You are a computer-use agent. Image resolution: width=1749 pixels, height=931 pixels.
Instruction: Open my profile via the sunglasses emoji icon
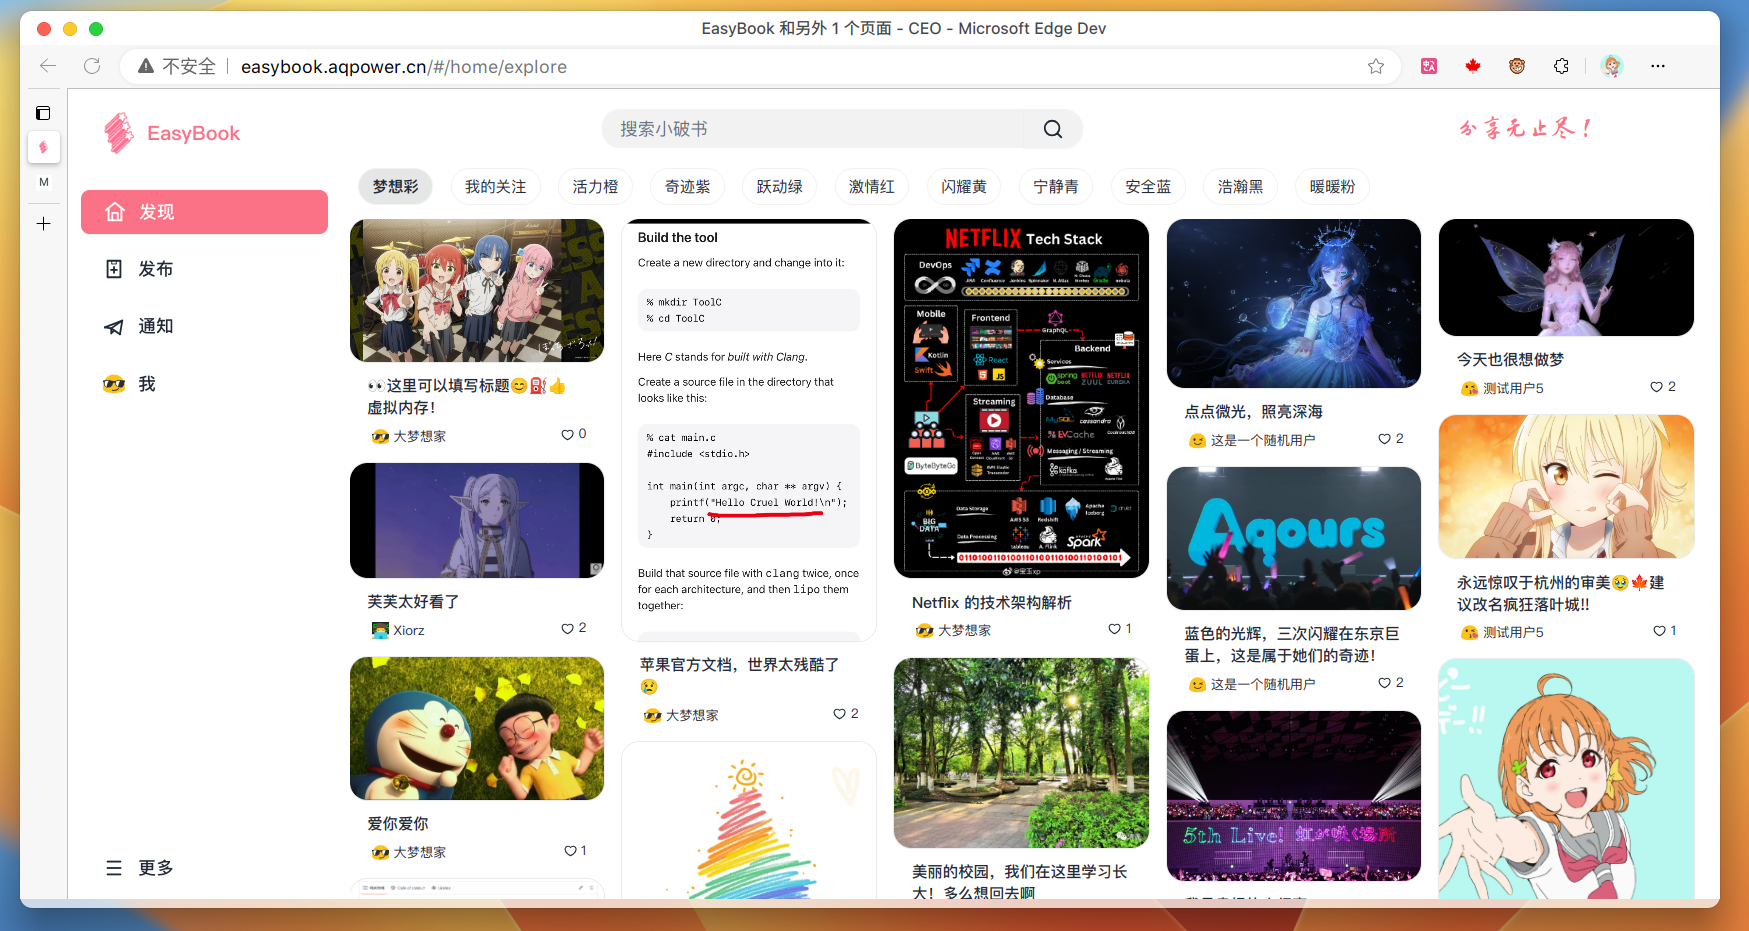114,383
